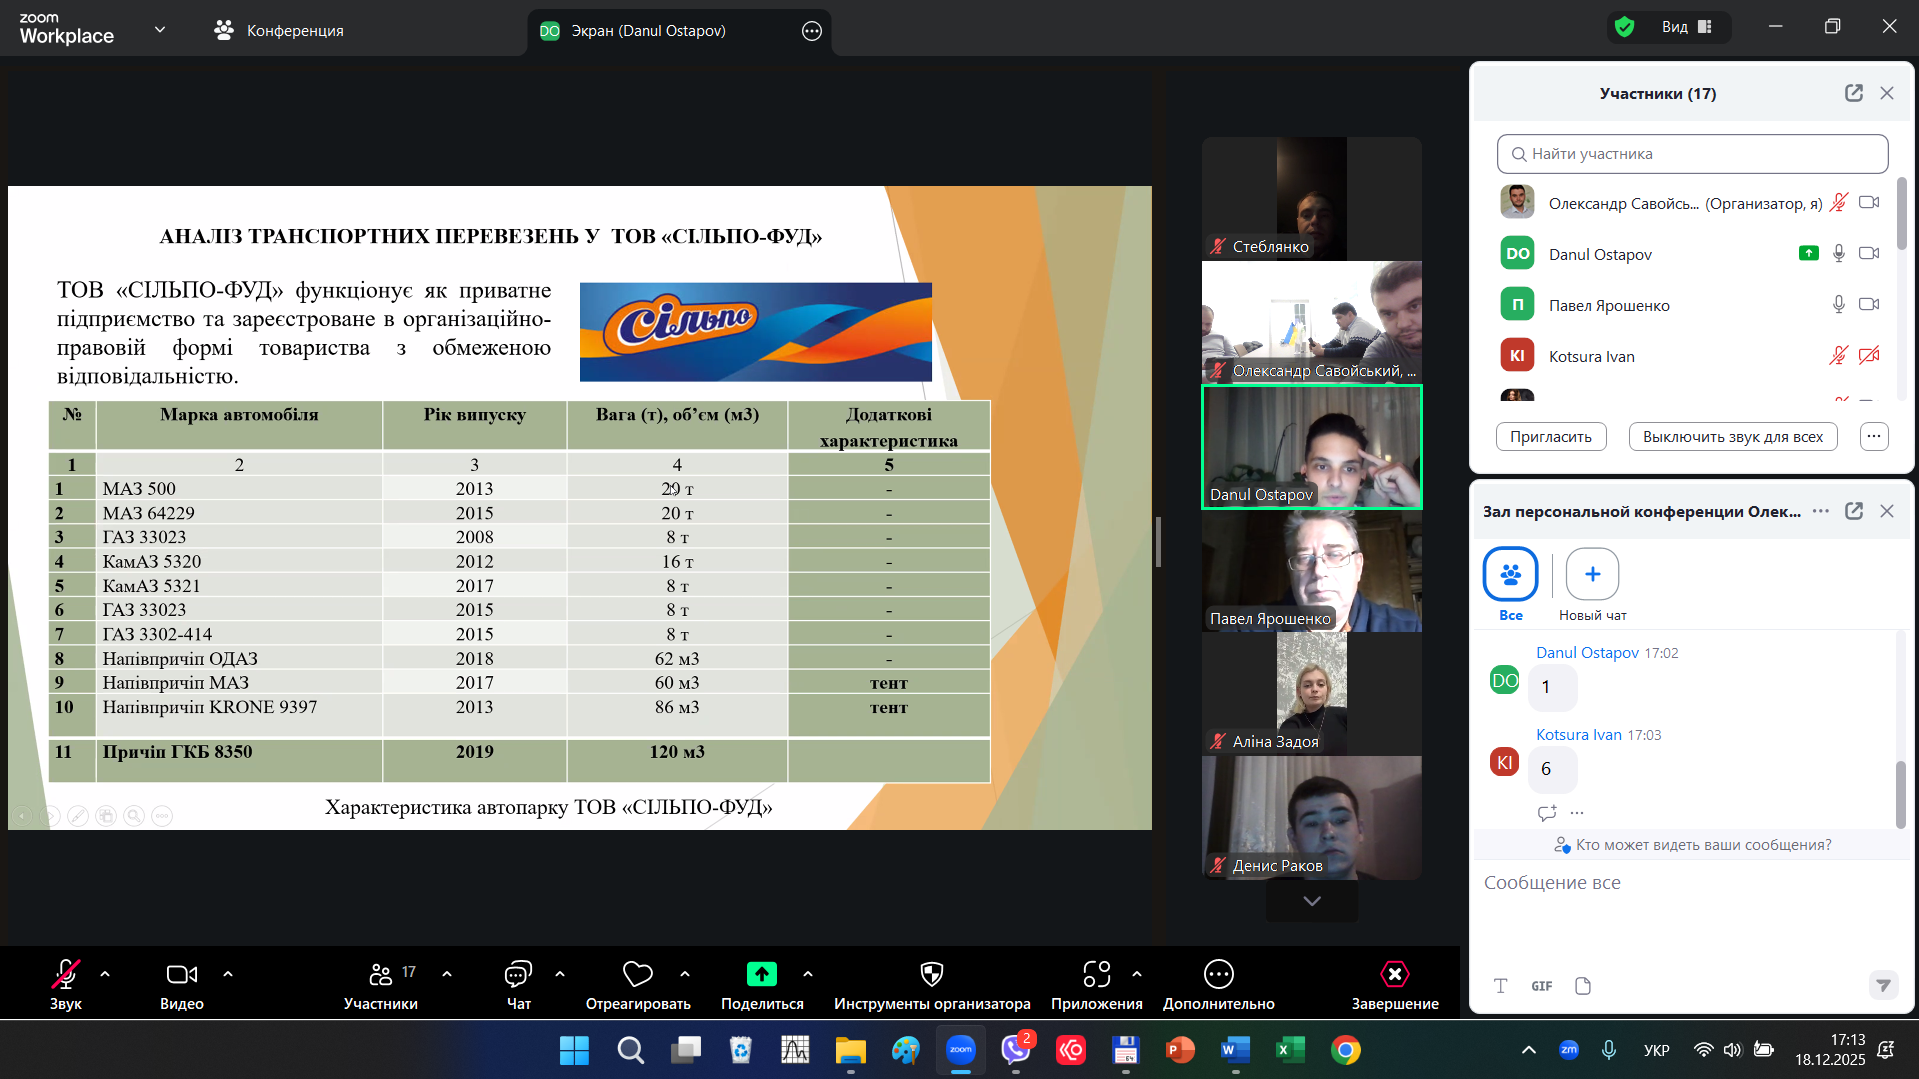Expand audio options arrow next to Звук
The height and width of the screenshot is (1079, 1919).
[105, 973]
